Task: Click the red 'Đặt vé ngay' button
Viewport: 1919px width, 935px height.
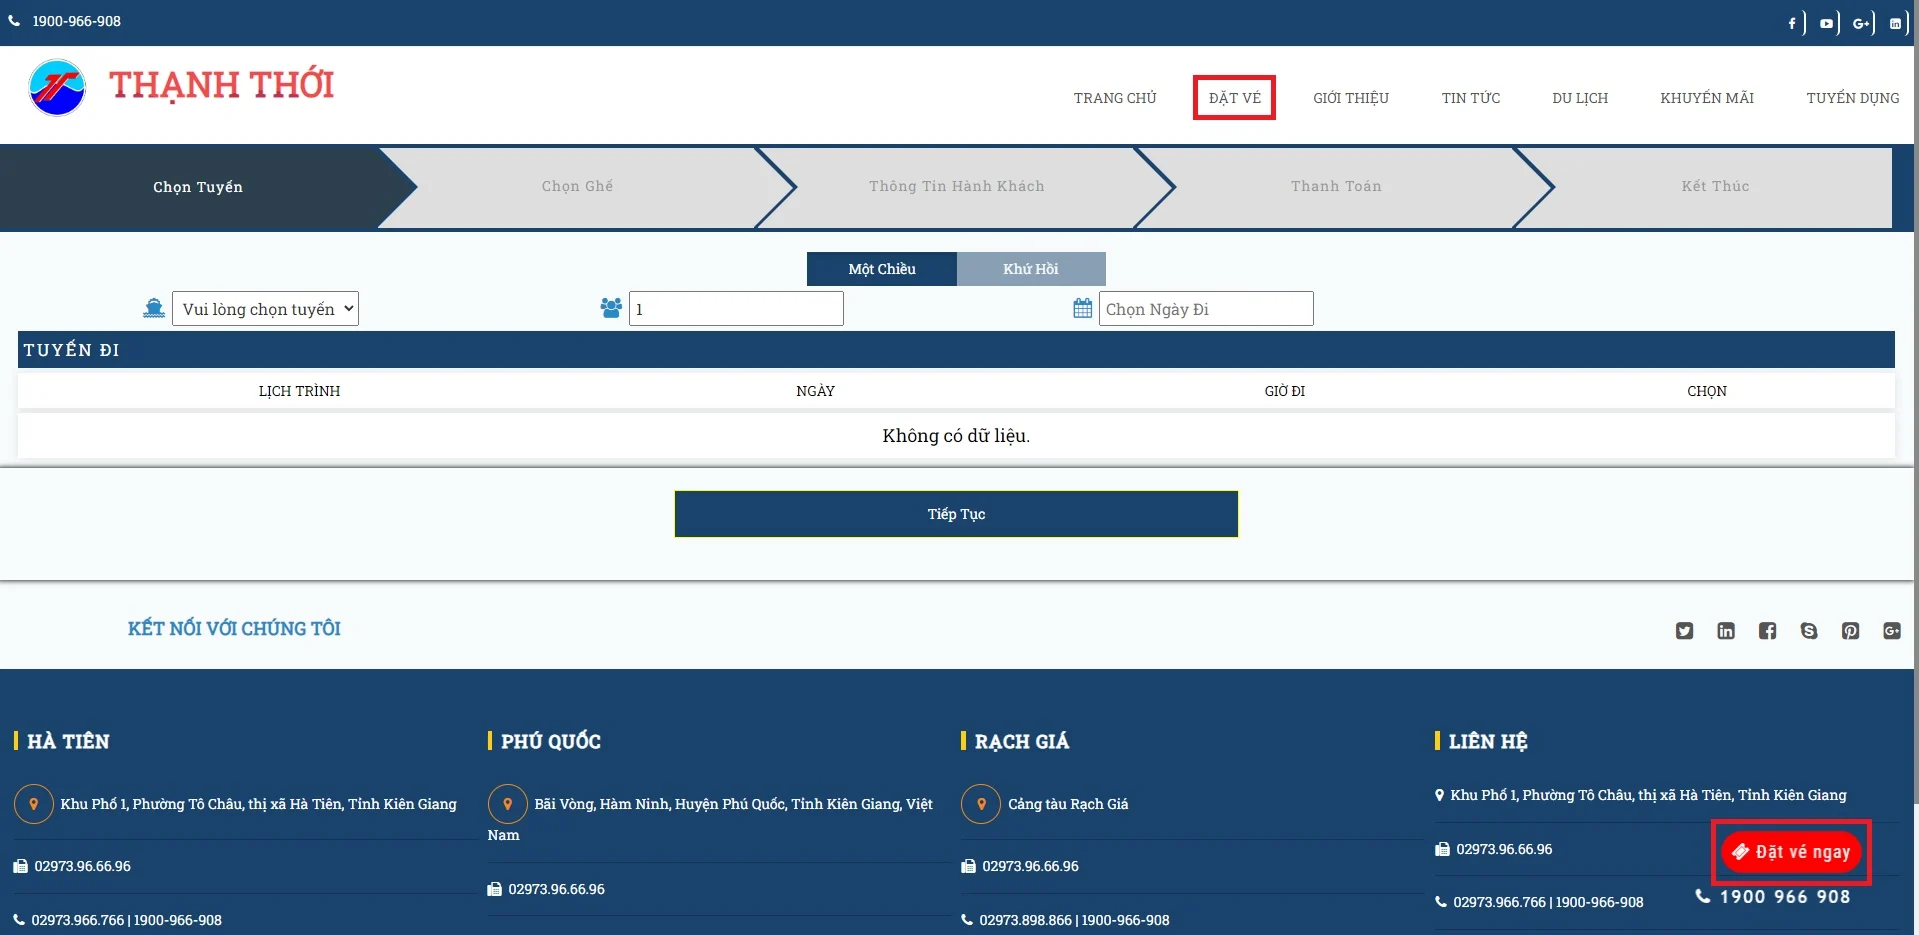Action: click(1791, 852)
